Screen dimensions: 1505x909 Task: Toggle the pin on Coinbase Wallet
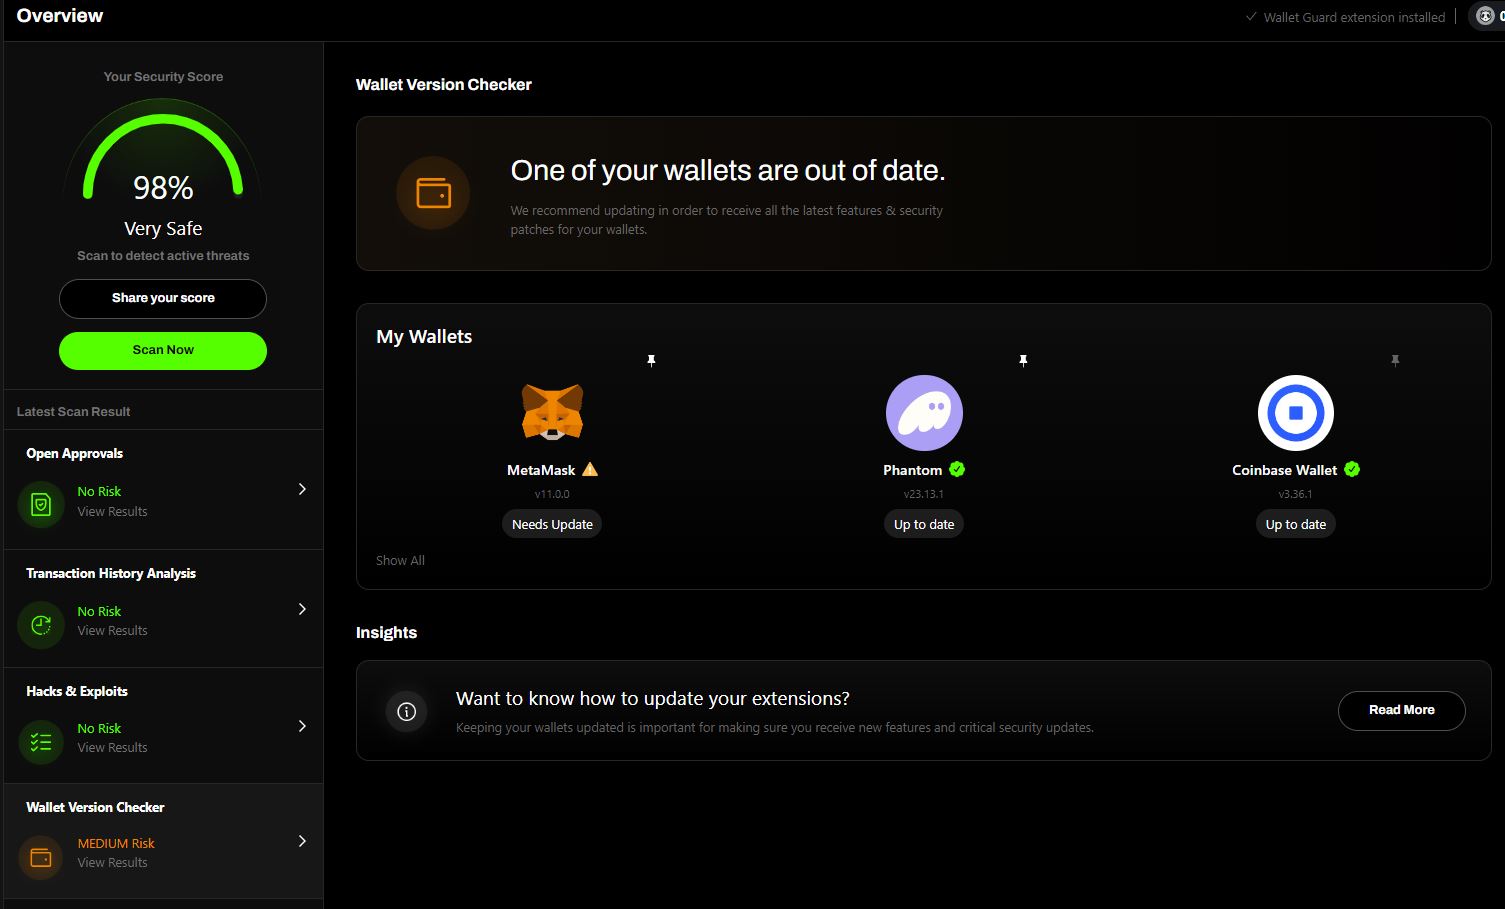click(1395, 360)
